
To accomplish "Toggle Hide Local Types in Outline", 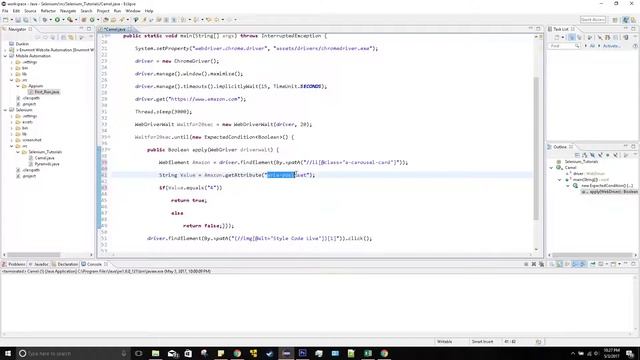I will (616, 155).
